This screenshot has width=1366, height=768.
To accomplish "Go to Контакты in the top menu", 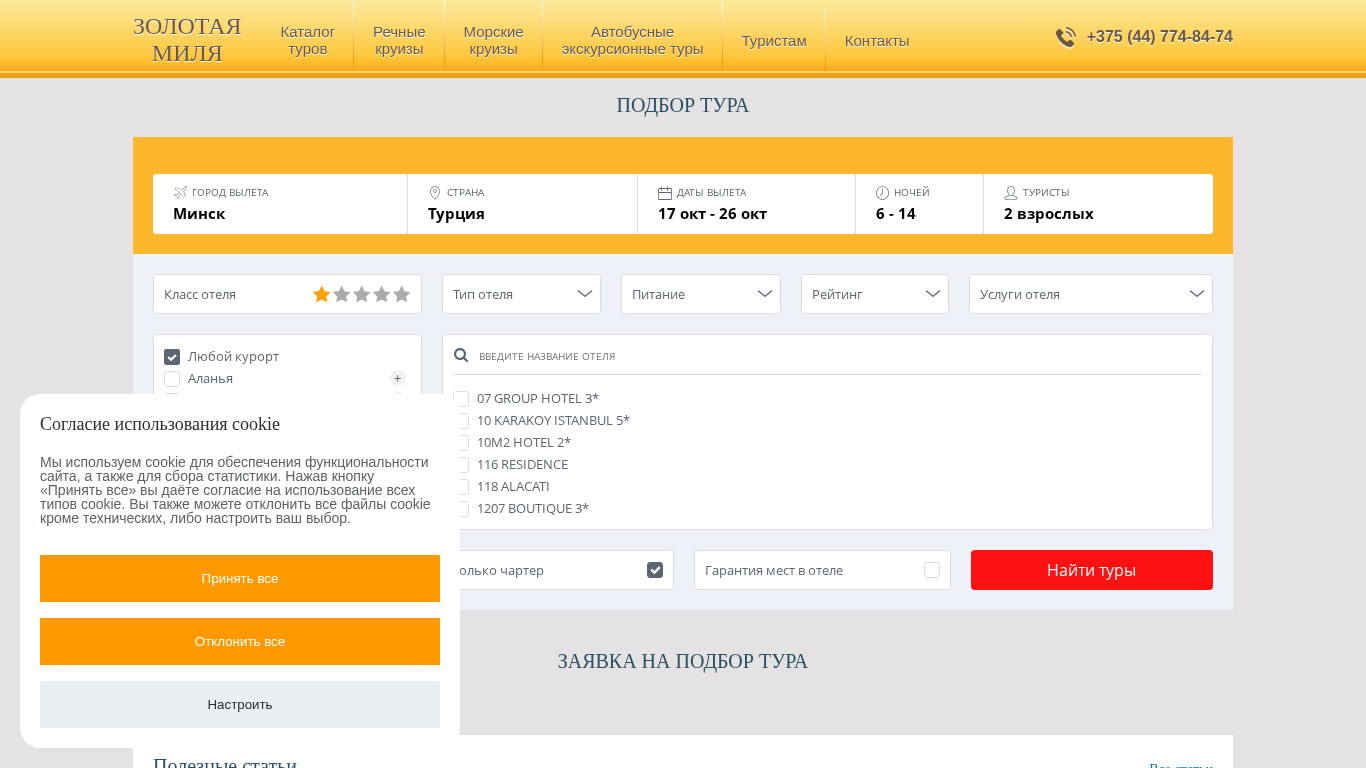I will click(877, 40).
